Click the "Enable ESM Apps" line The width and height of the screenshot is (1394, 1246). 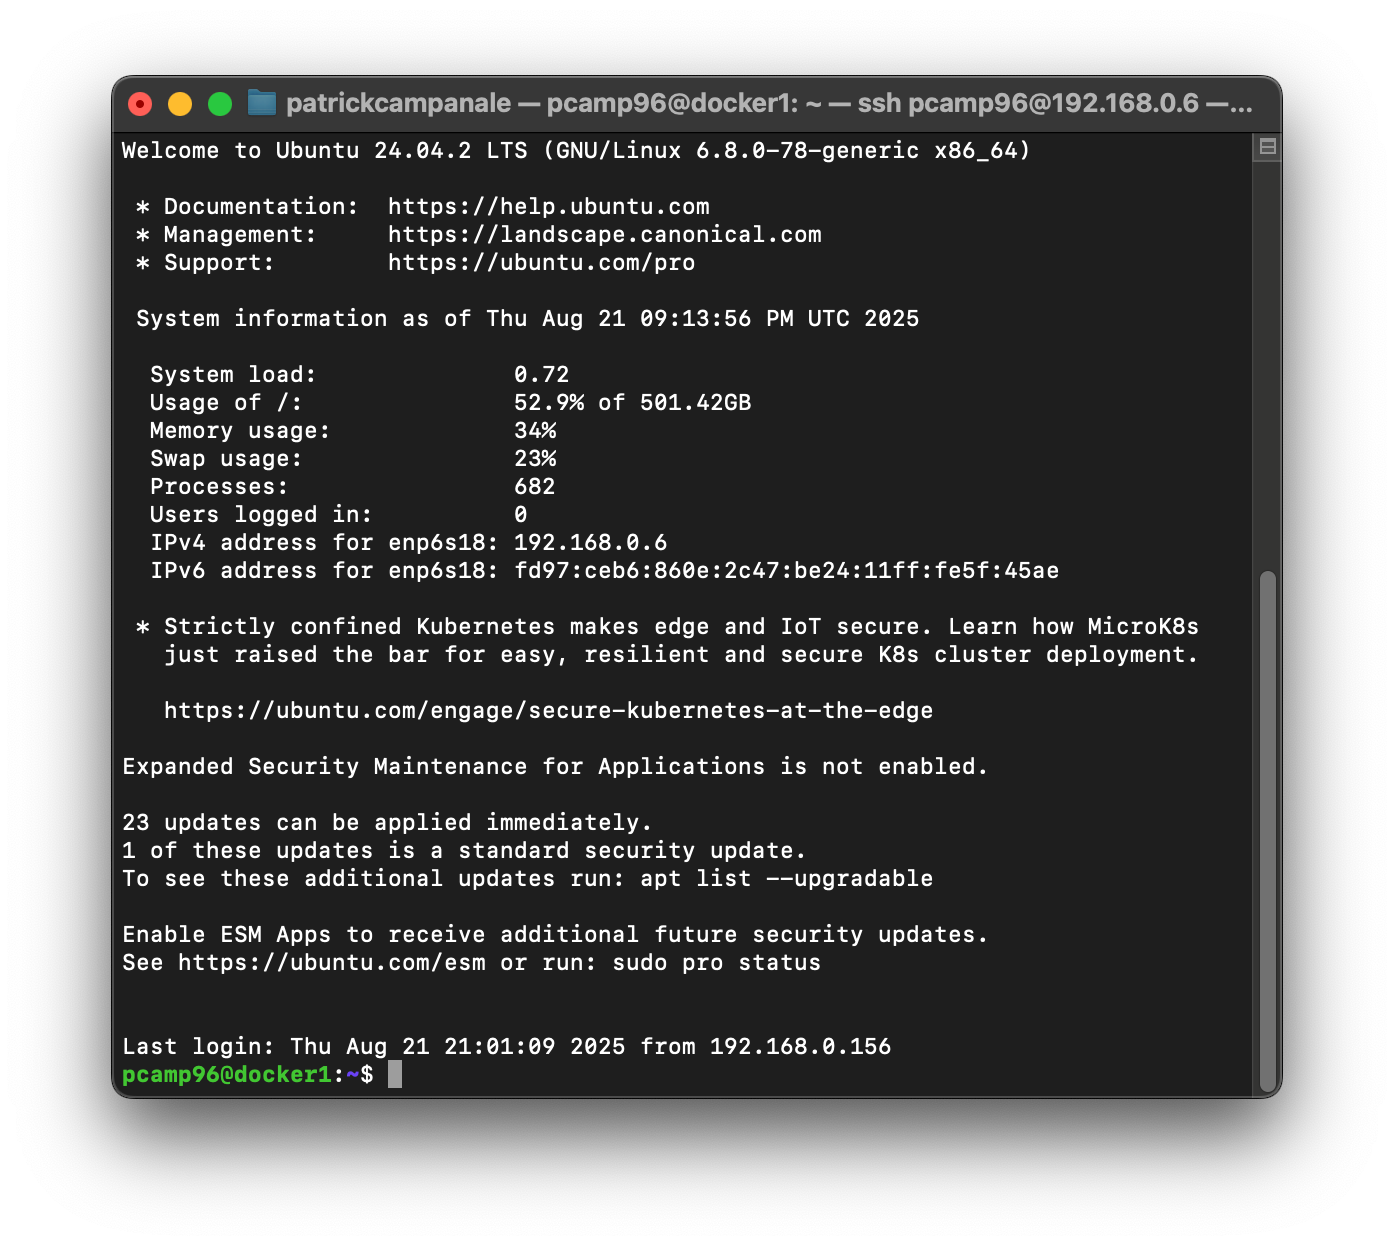(x=555, y=935)
